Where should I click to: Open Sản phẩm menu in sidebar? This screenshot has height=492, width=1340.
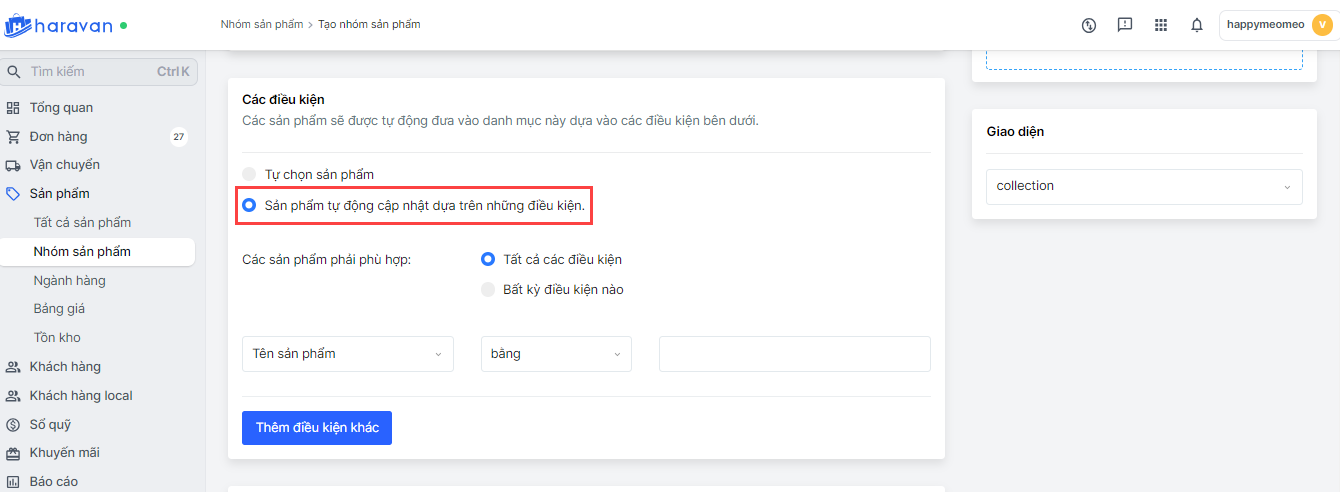60,194
